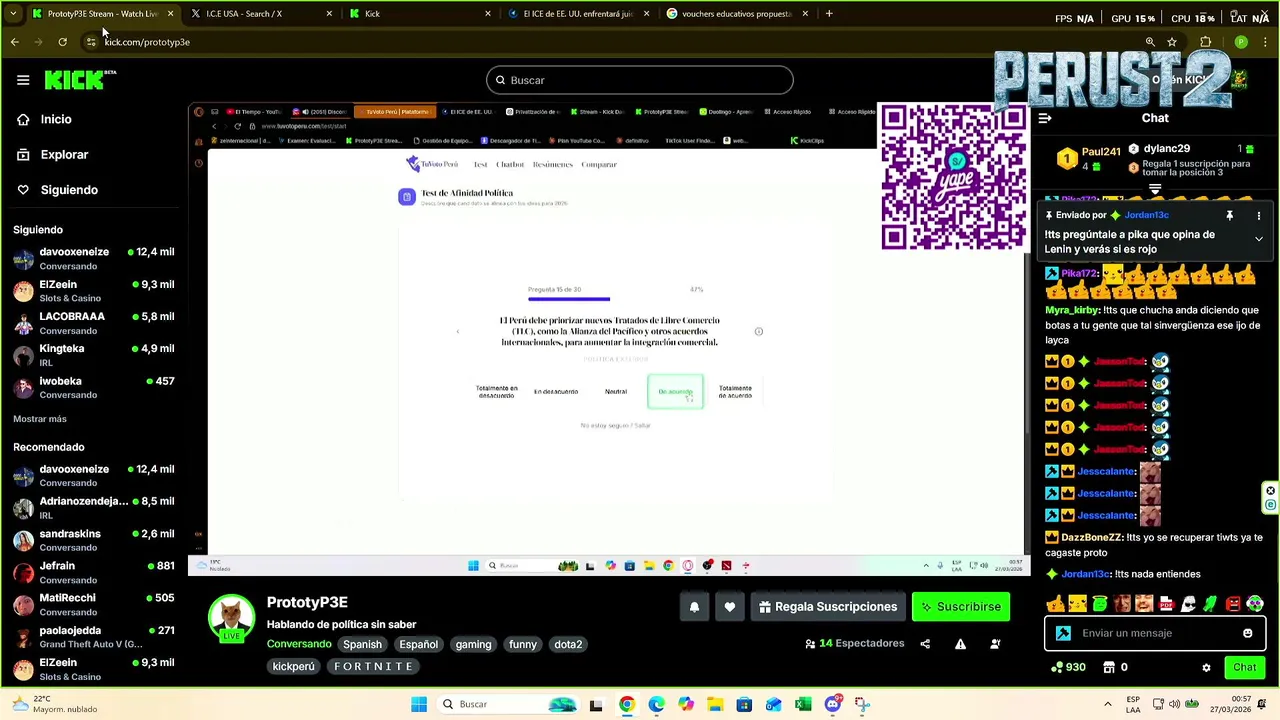Image resolution: width=1280 pixels, height=720 pixels.
Task: Click the Jordan13c username in pinned message
Action: click(x=1146, y=215)
